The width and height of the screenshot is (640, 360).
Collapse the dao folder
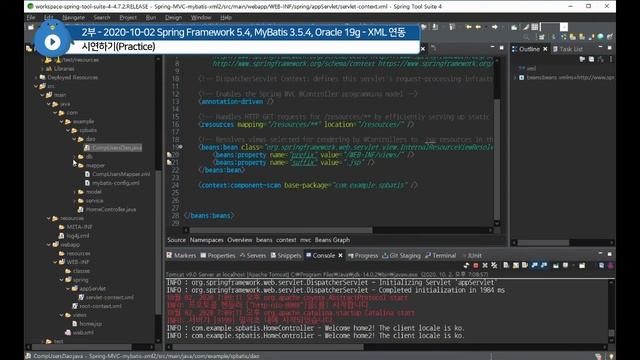pos(75,139)
